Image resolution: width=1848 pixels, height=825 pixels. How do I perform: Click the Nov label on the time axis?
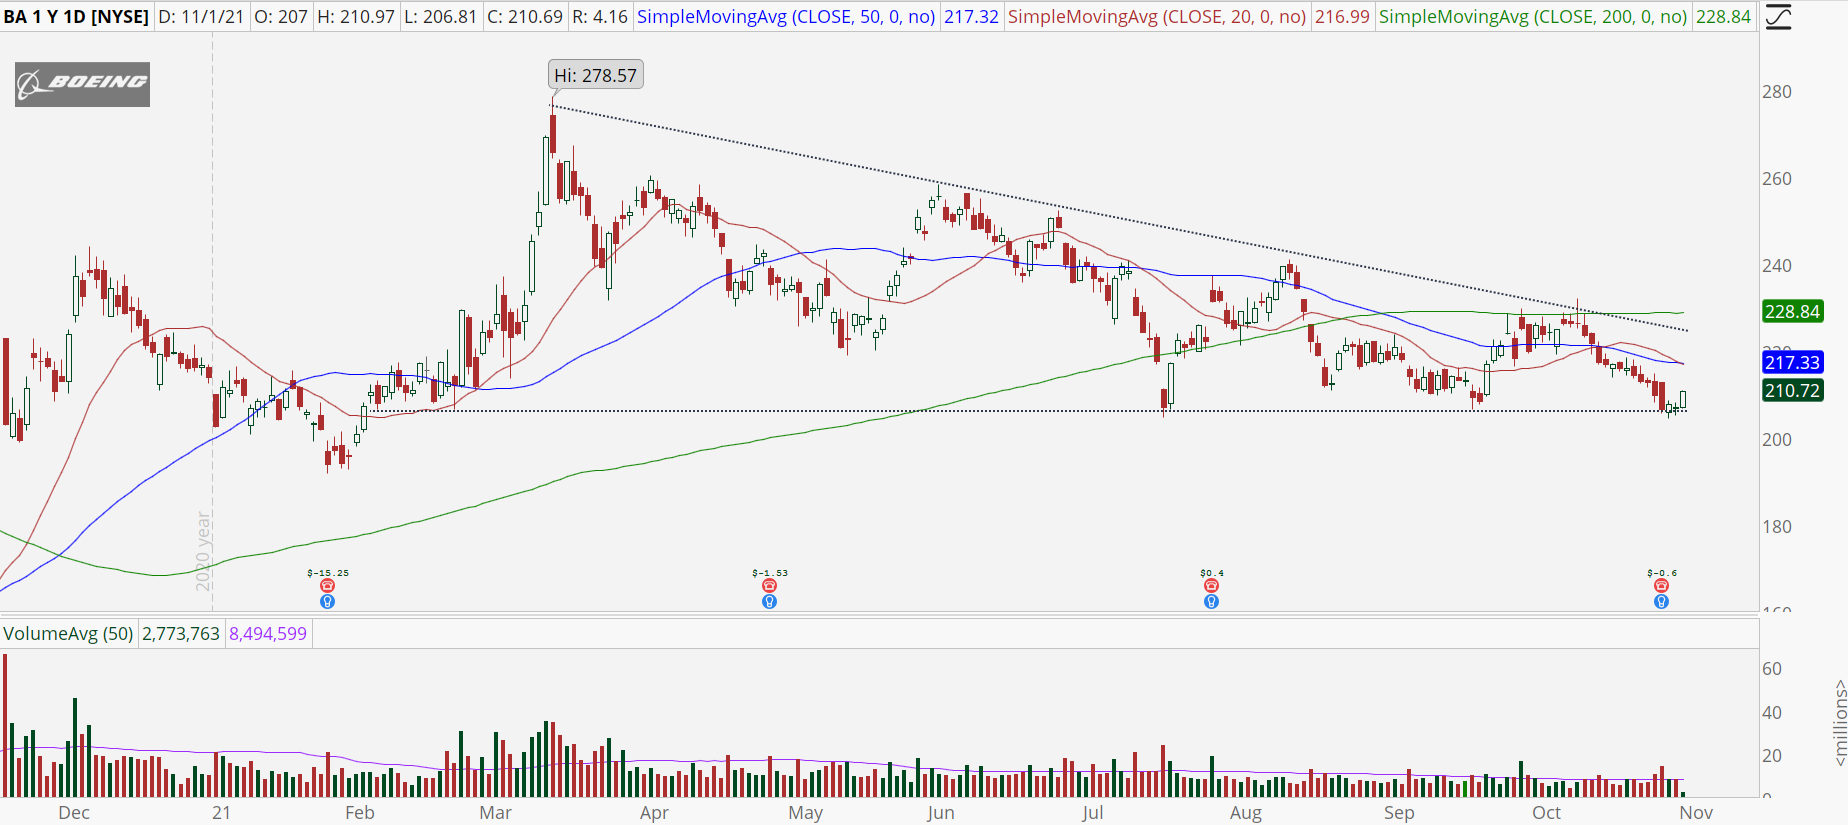pyautogui.click(x=1696, y=813)
